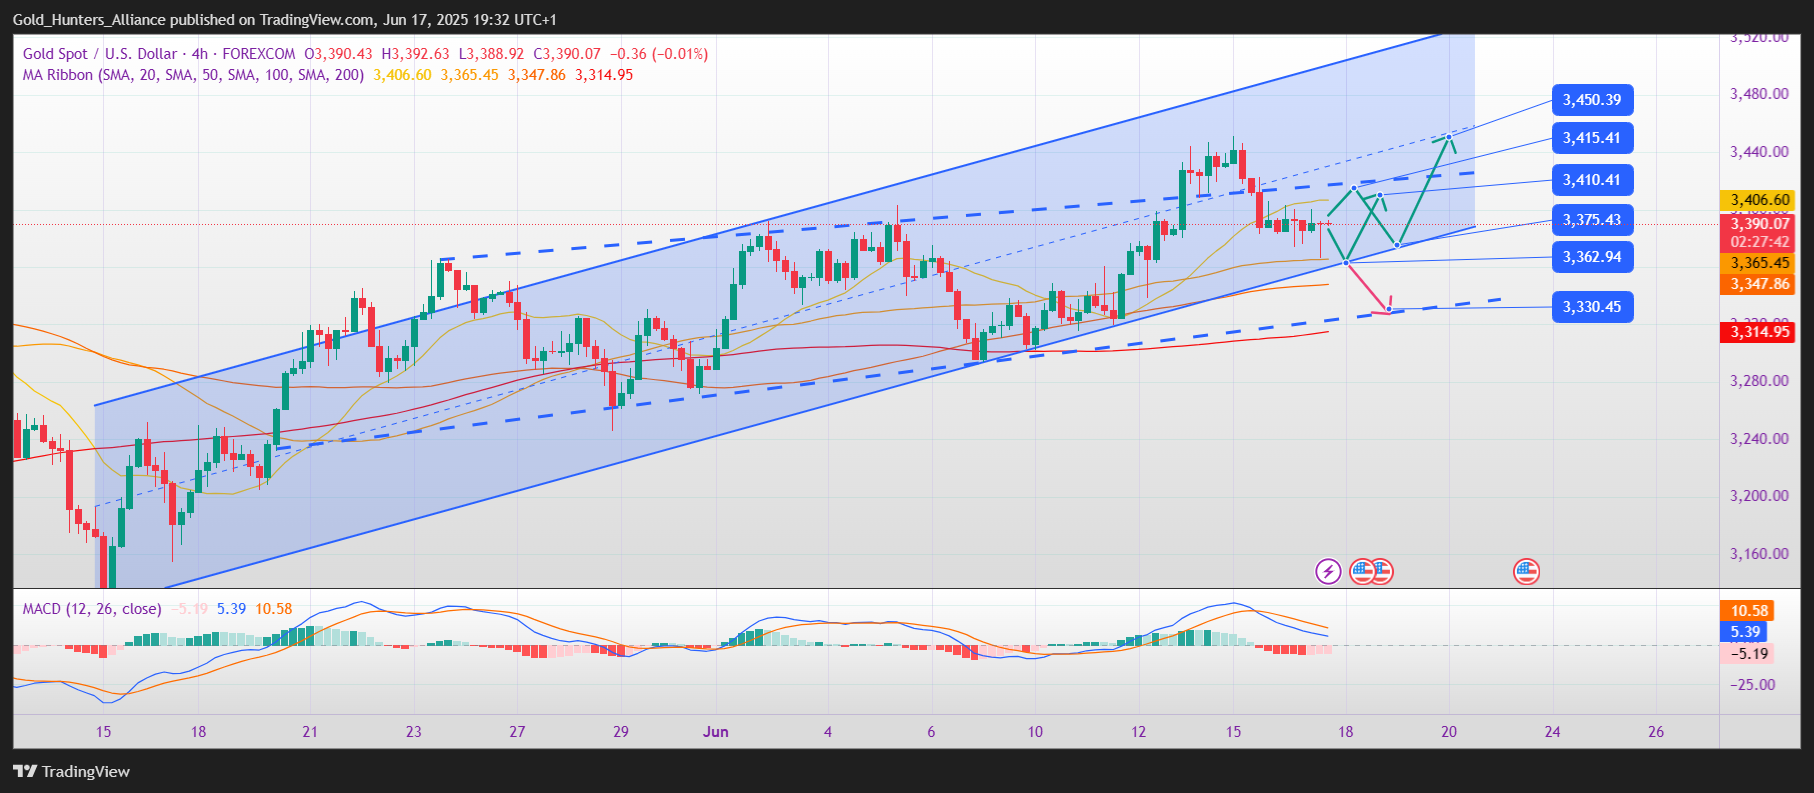Click the orange 3,347.86 price tag on axis
This screenshot has width=1814, height=793.
1757,284
